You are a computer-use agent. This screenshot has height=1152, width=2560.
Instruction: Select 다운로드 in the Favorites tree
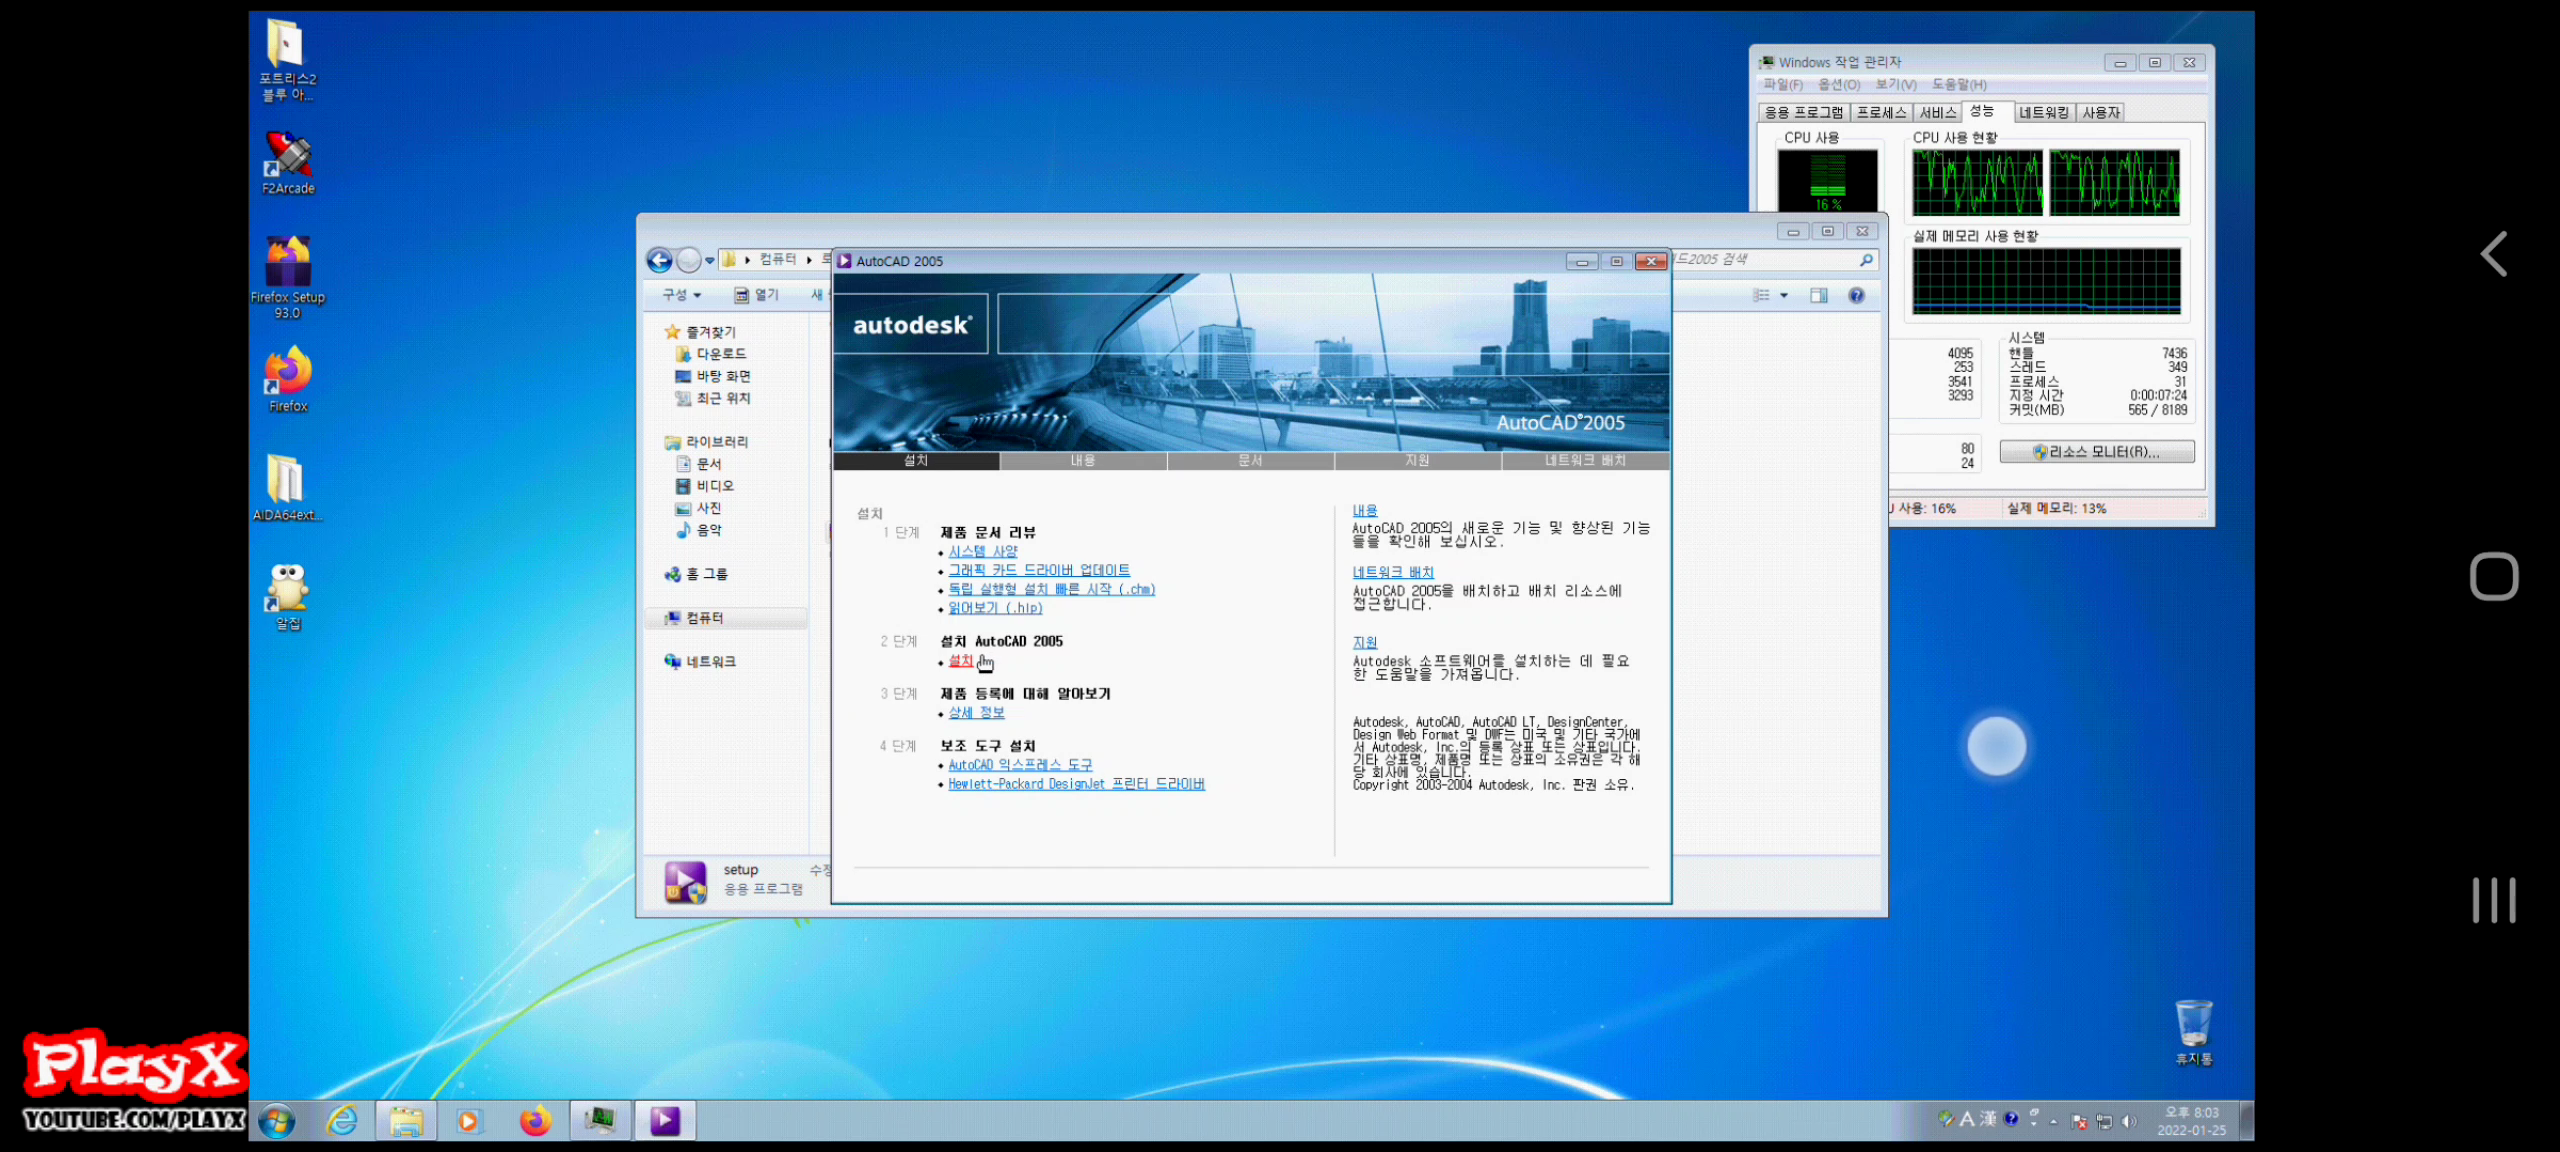pos(720,354)
